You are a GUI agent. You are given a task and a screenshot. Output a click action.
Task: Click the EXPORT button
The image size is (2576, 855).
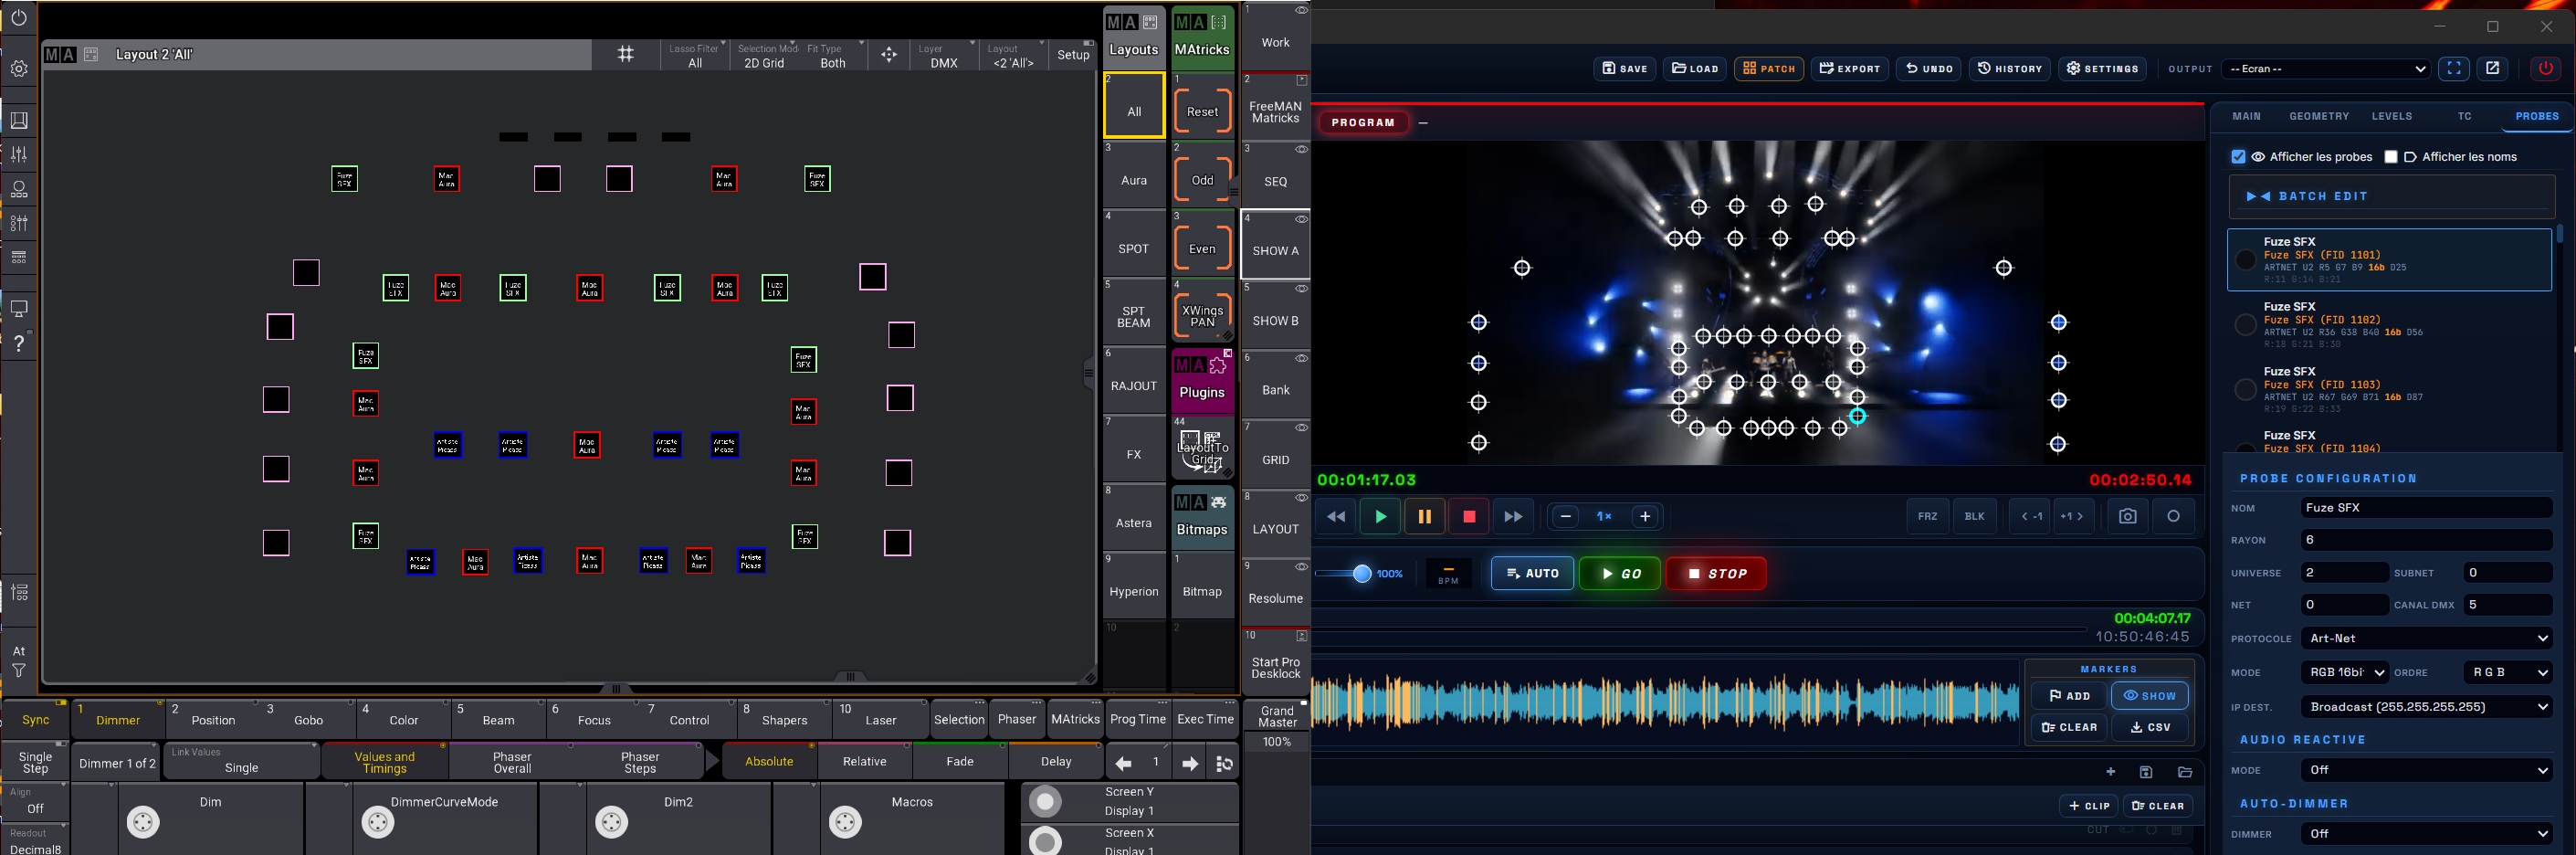(x=1849, y=69)
